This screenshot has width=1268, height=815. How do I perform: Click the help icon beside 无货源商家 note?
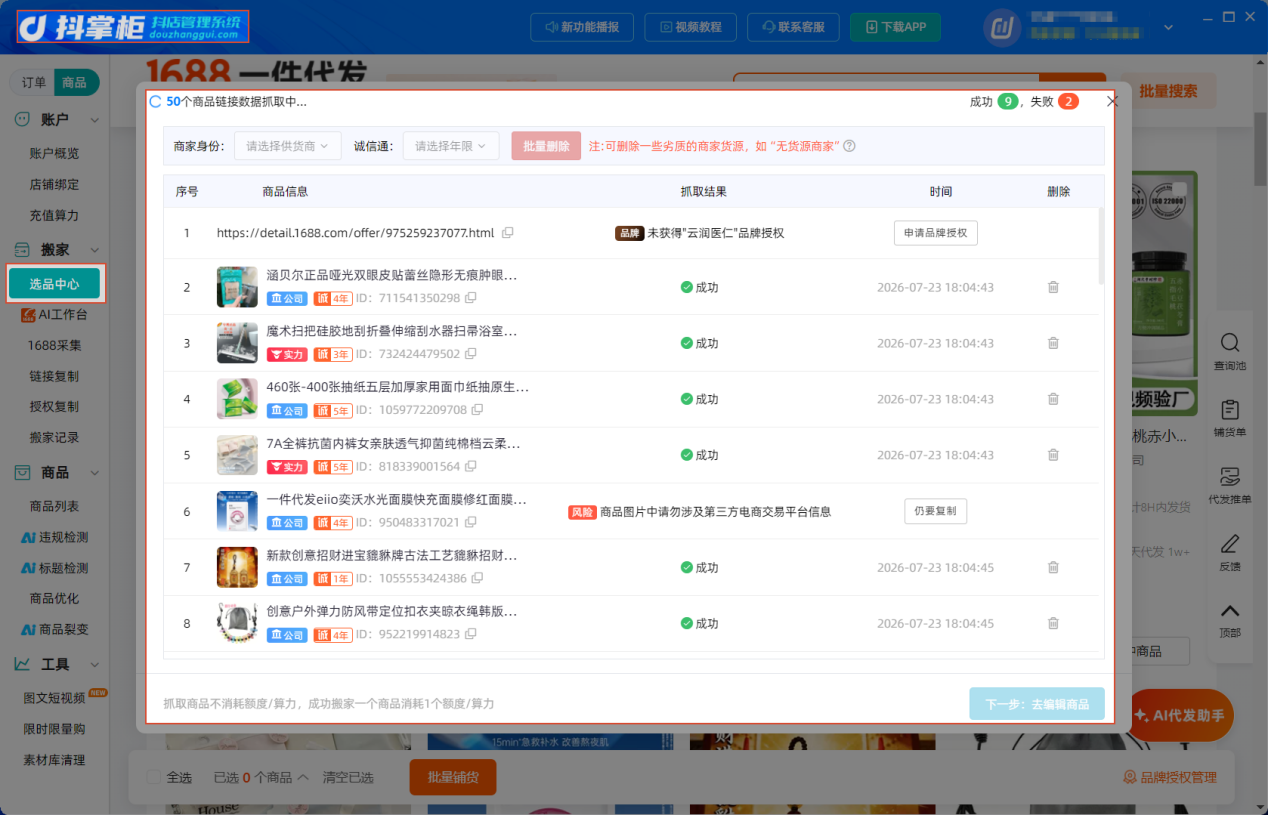849,146
